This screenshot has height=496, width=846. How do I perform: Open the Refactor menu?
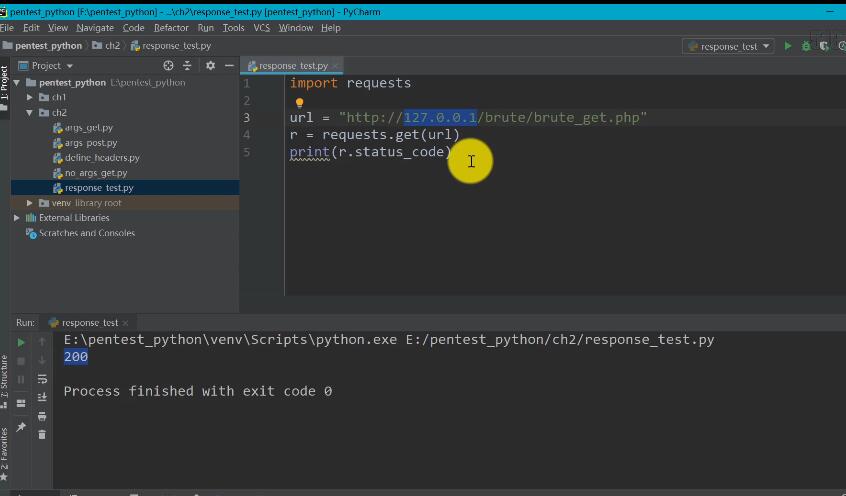pos(171,28)
